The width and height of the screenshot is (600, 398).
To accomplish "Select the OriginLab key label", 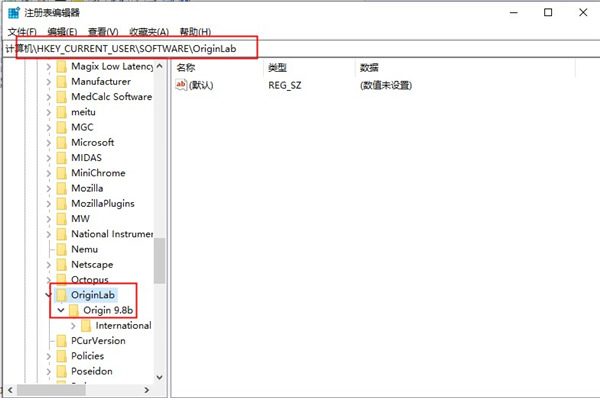I will pyautogui.click(x=93, y=295).
